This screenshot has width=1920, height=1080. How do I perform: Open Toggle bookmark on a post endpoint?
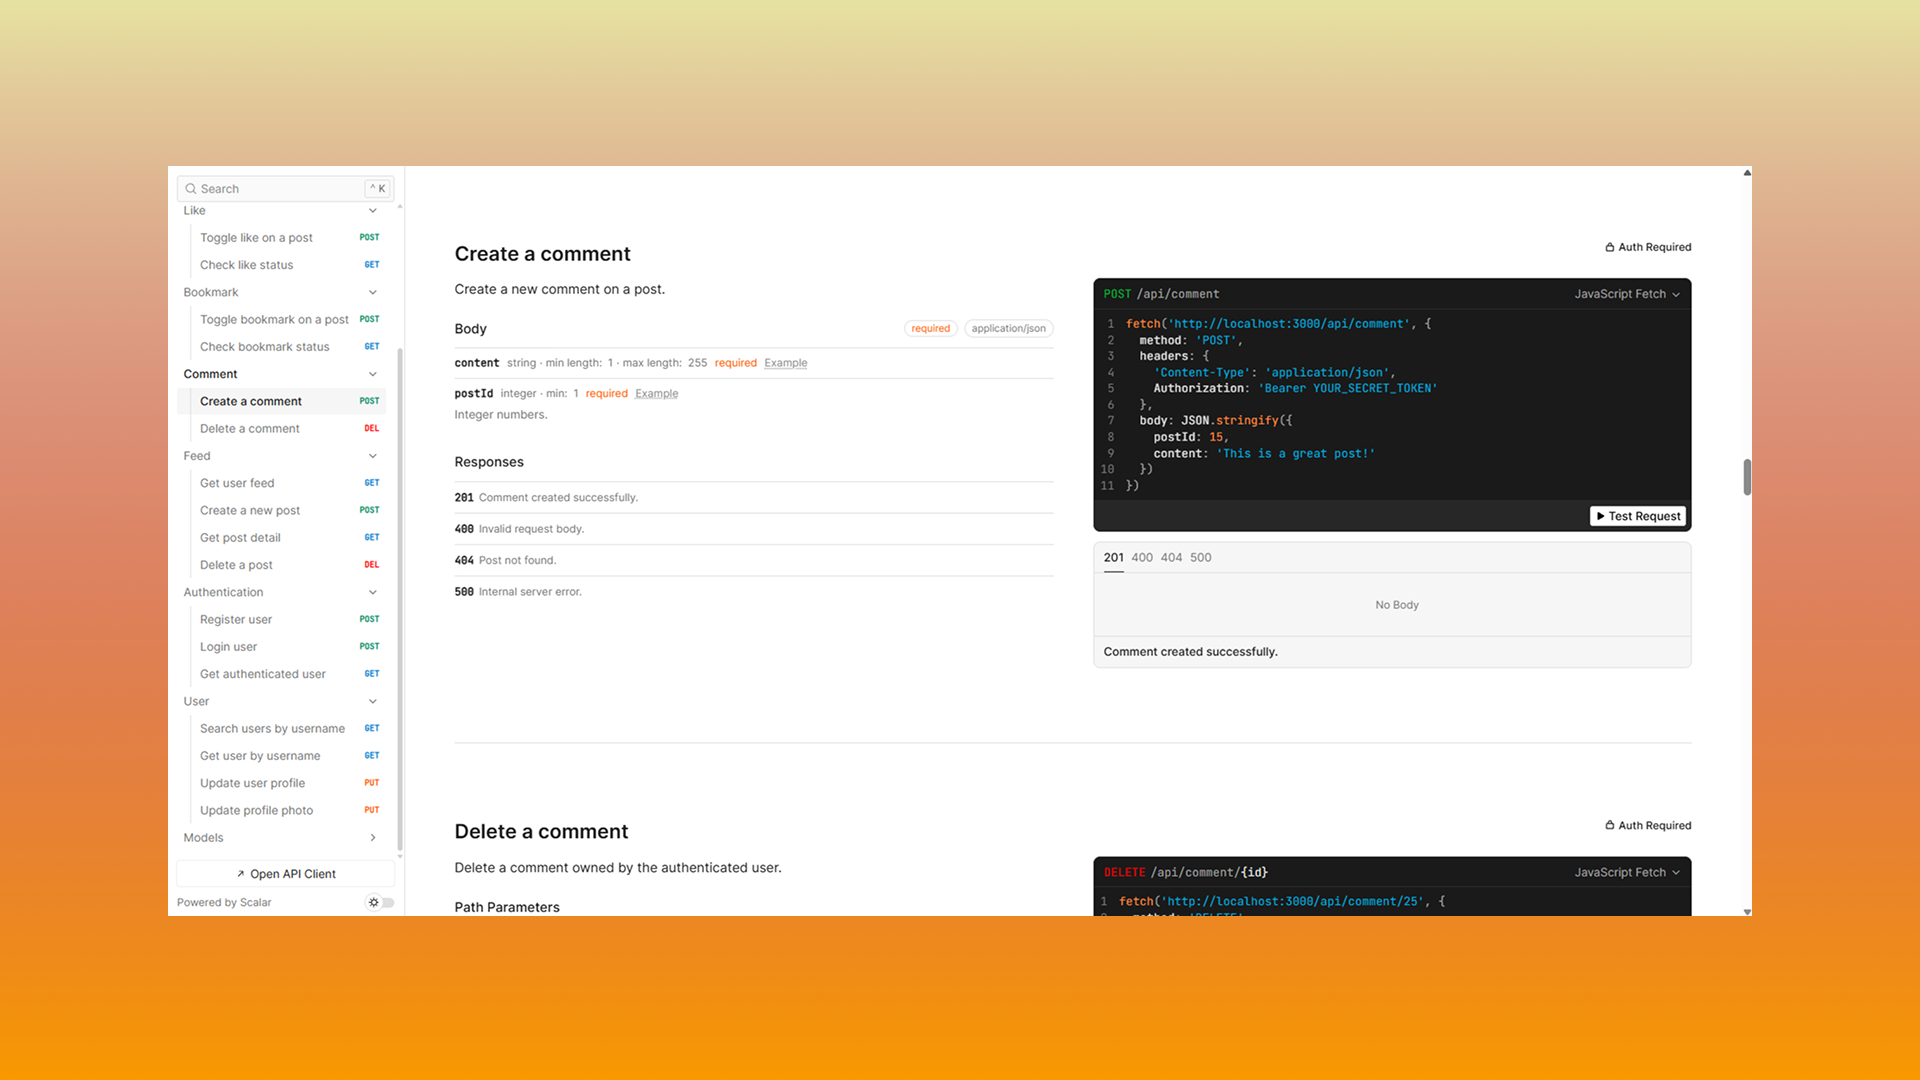(x=282, y=320)
